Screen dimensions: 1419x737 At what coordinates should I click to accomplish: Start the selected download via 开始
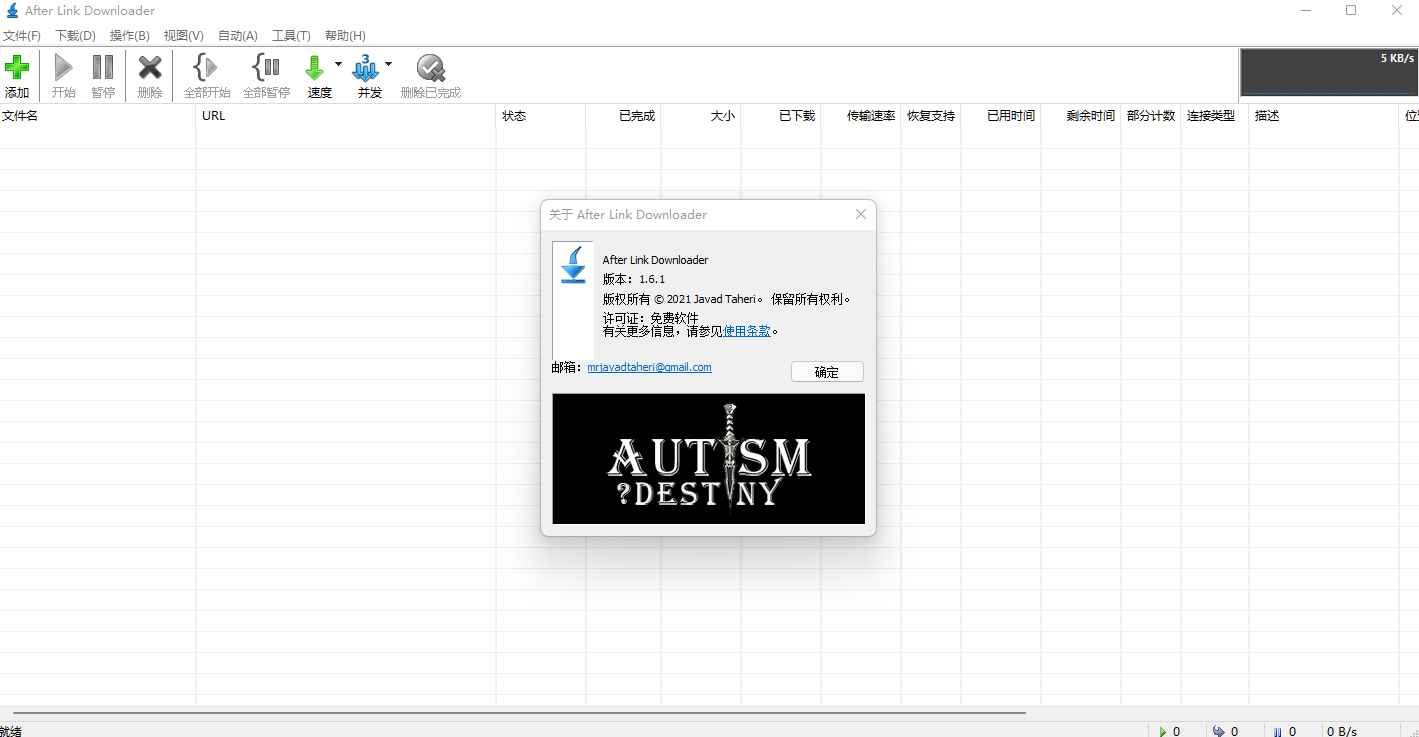click(x=62, y=74)
